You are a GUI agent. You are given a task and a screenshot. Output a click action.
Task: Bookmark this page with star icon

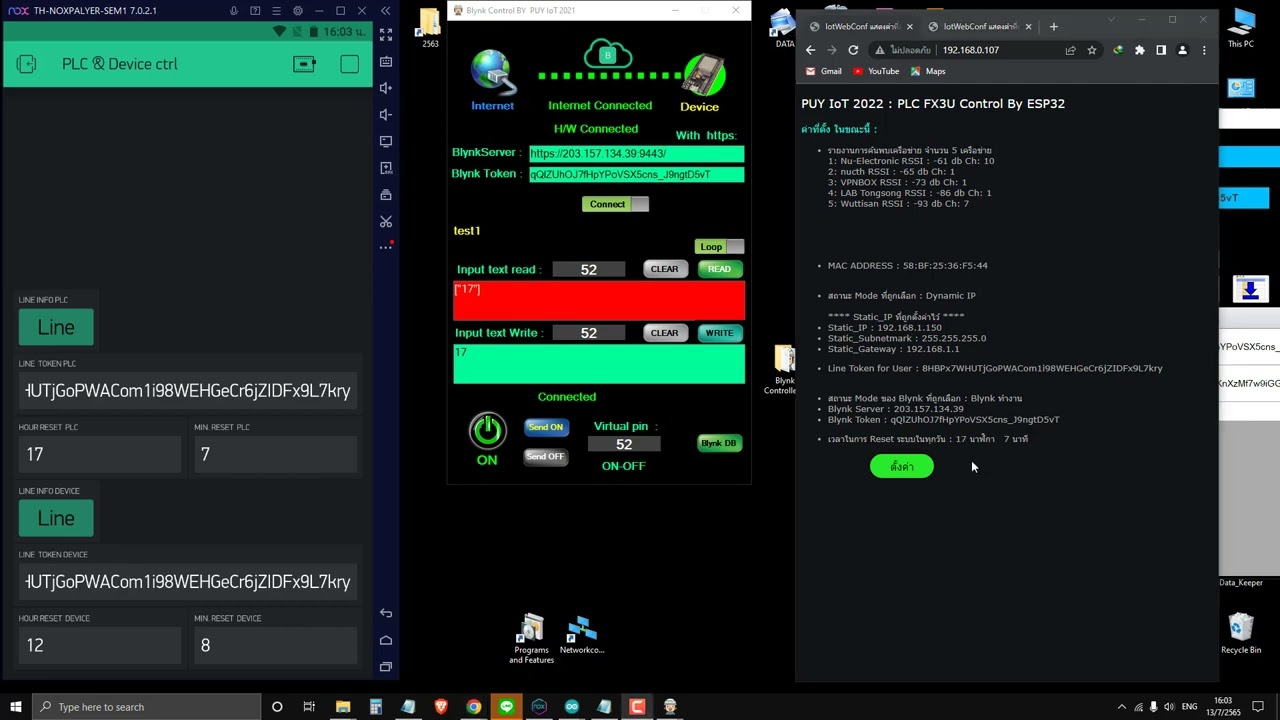(x=1091, y=50)
